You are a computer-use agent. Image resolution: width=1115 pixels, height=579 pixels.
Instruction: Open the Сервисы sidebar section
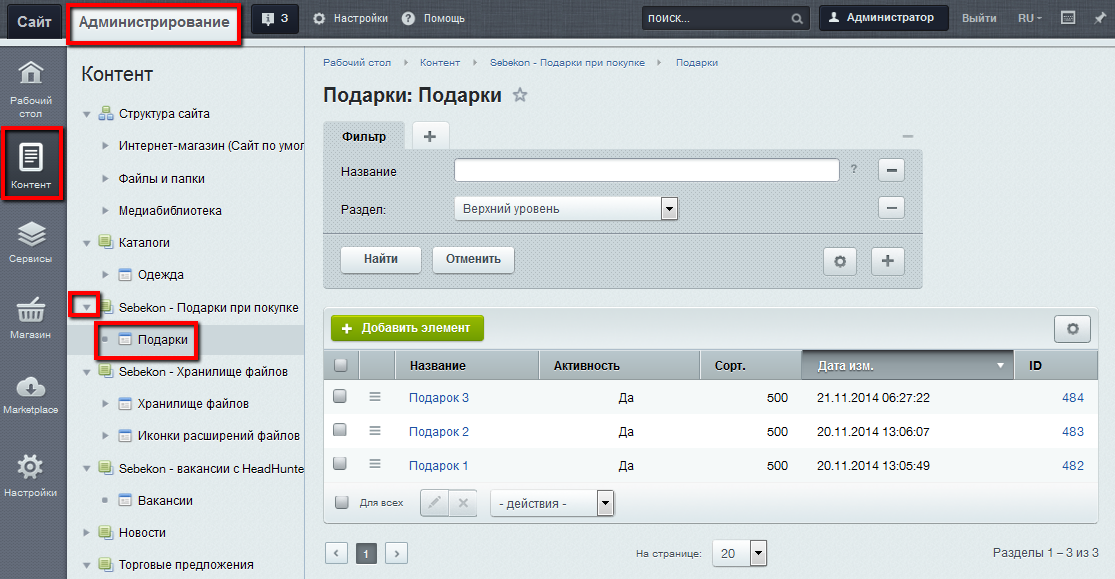point(31,242)
